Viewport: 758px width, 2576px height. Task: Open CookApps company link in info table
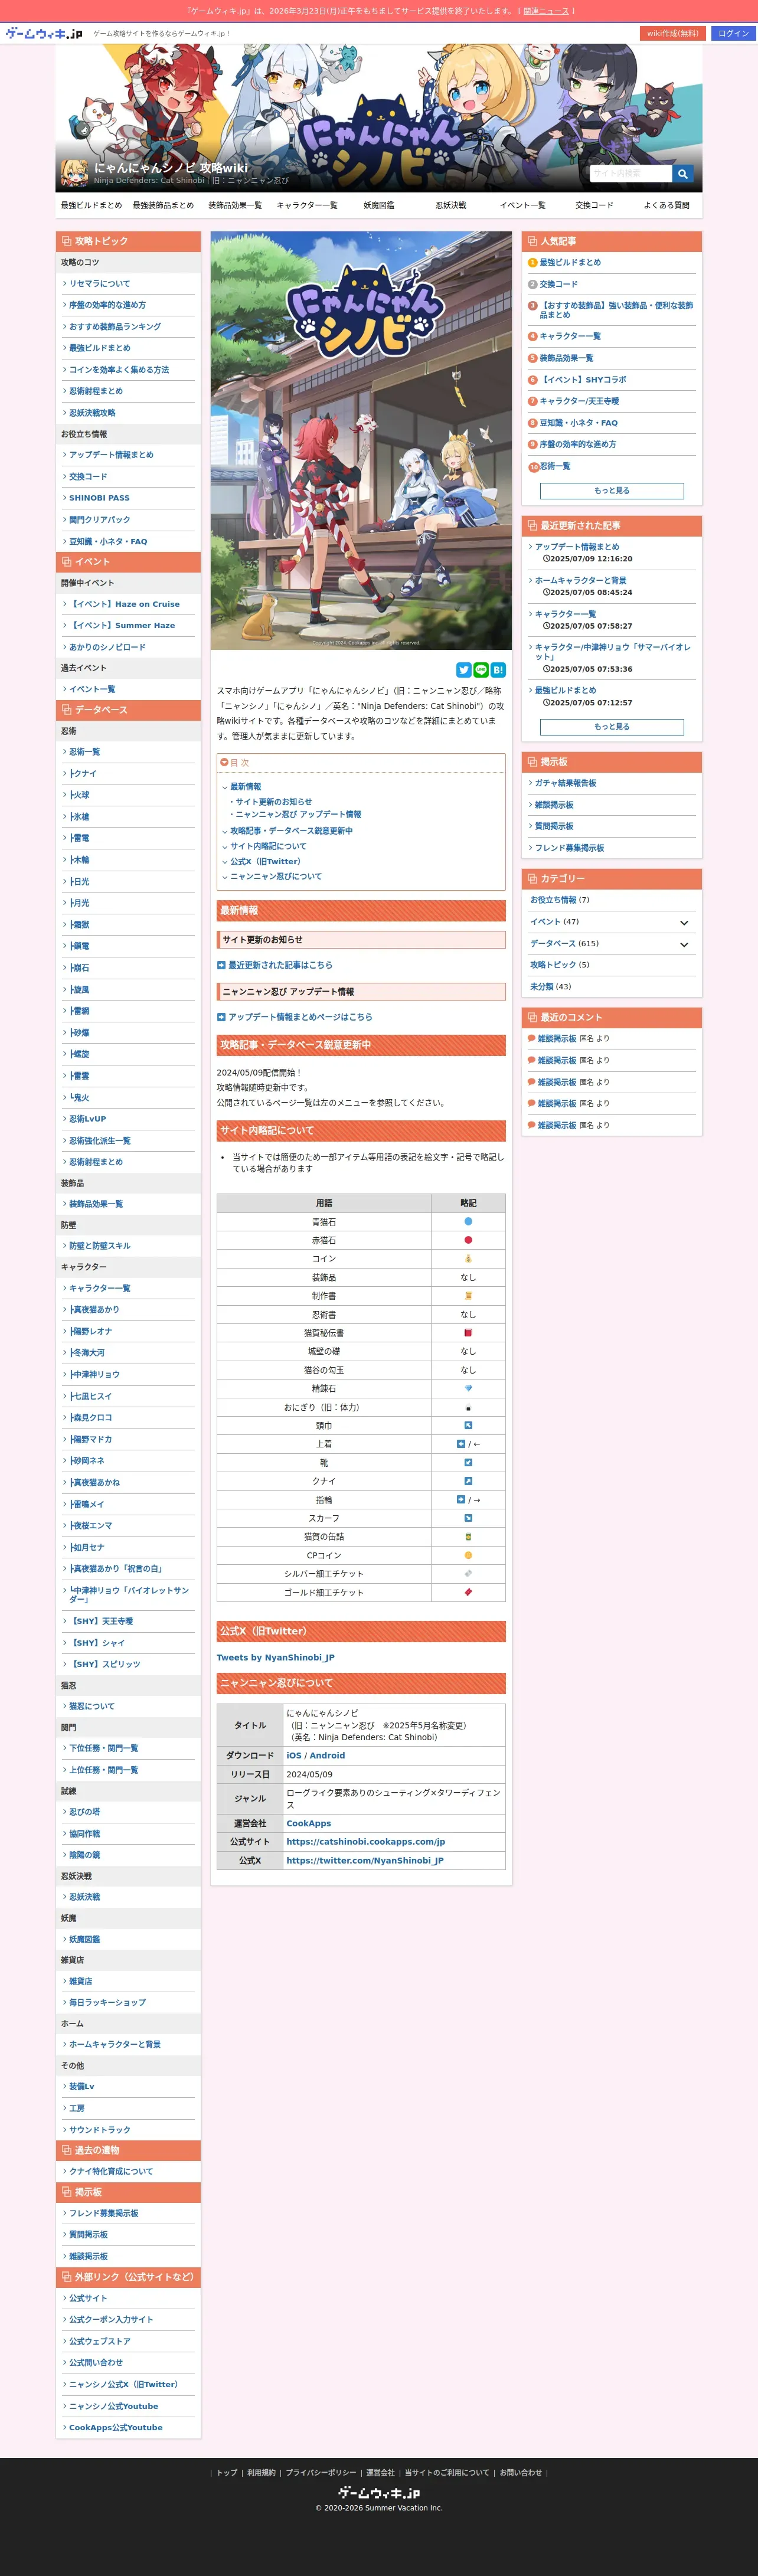[308, 1824]
